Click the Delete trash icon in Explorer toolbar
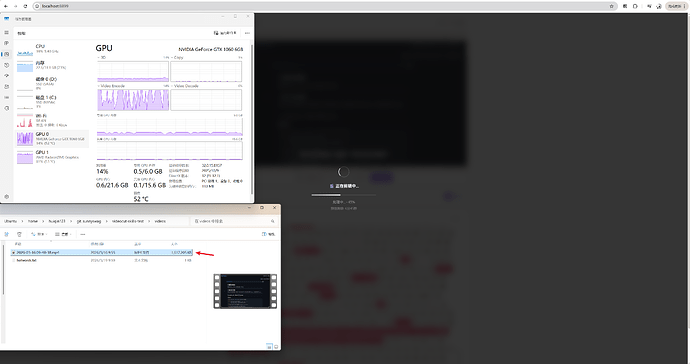690x364 pixels. tap(19, 234)
